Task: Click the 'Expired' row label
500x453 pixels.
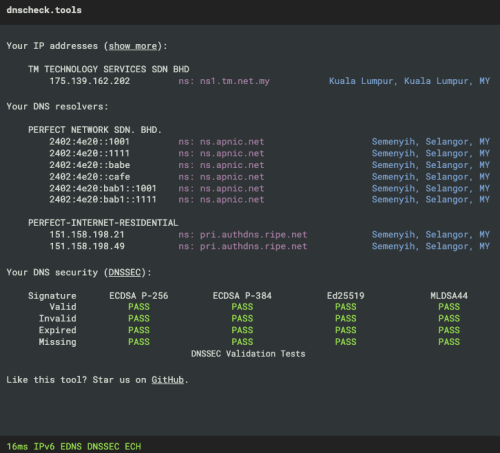Action: point(58,330)
